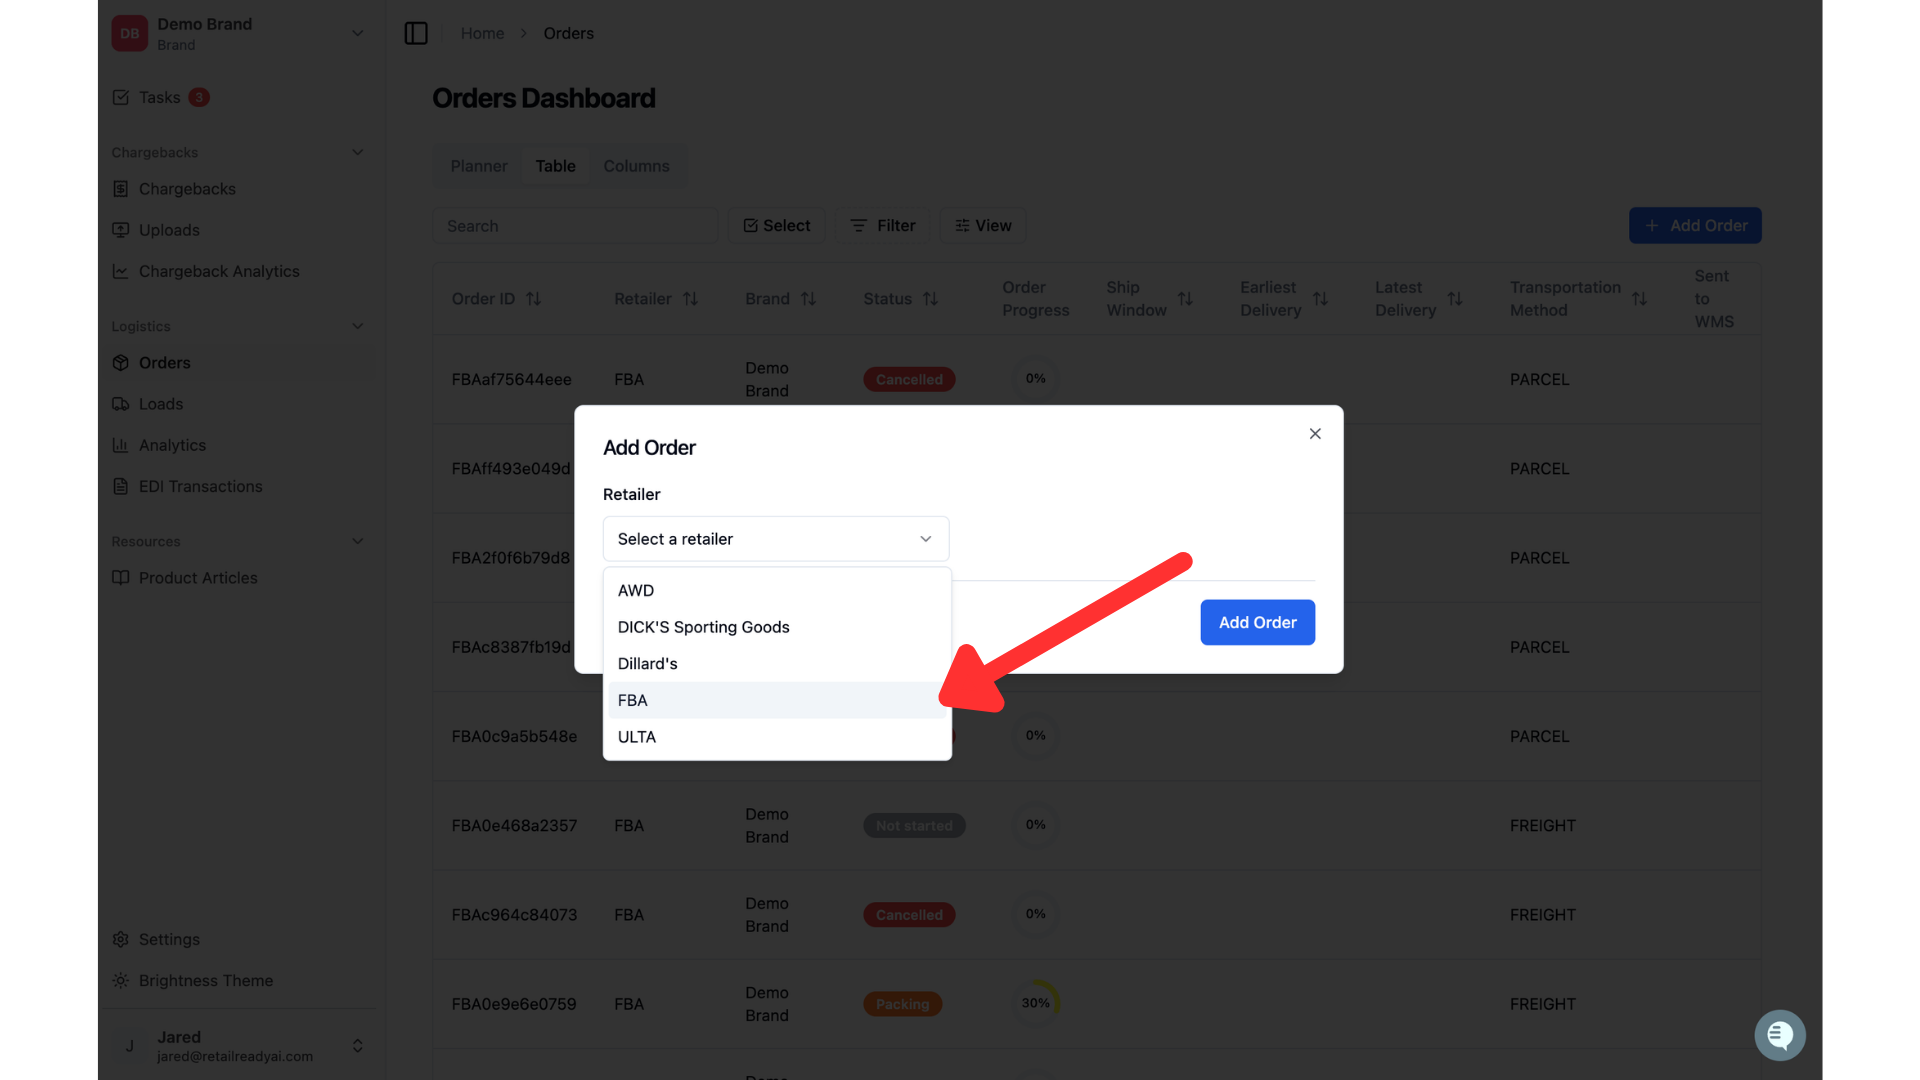Sort by Brand column arrows
The image size is (1920, 1080).
click(809, 299)
